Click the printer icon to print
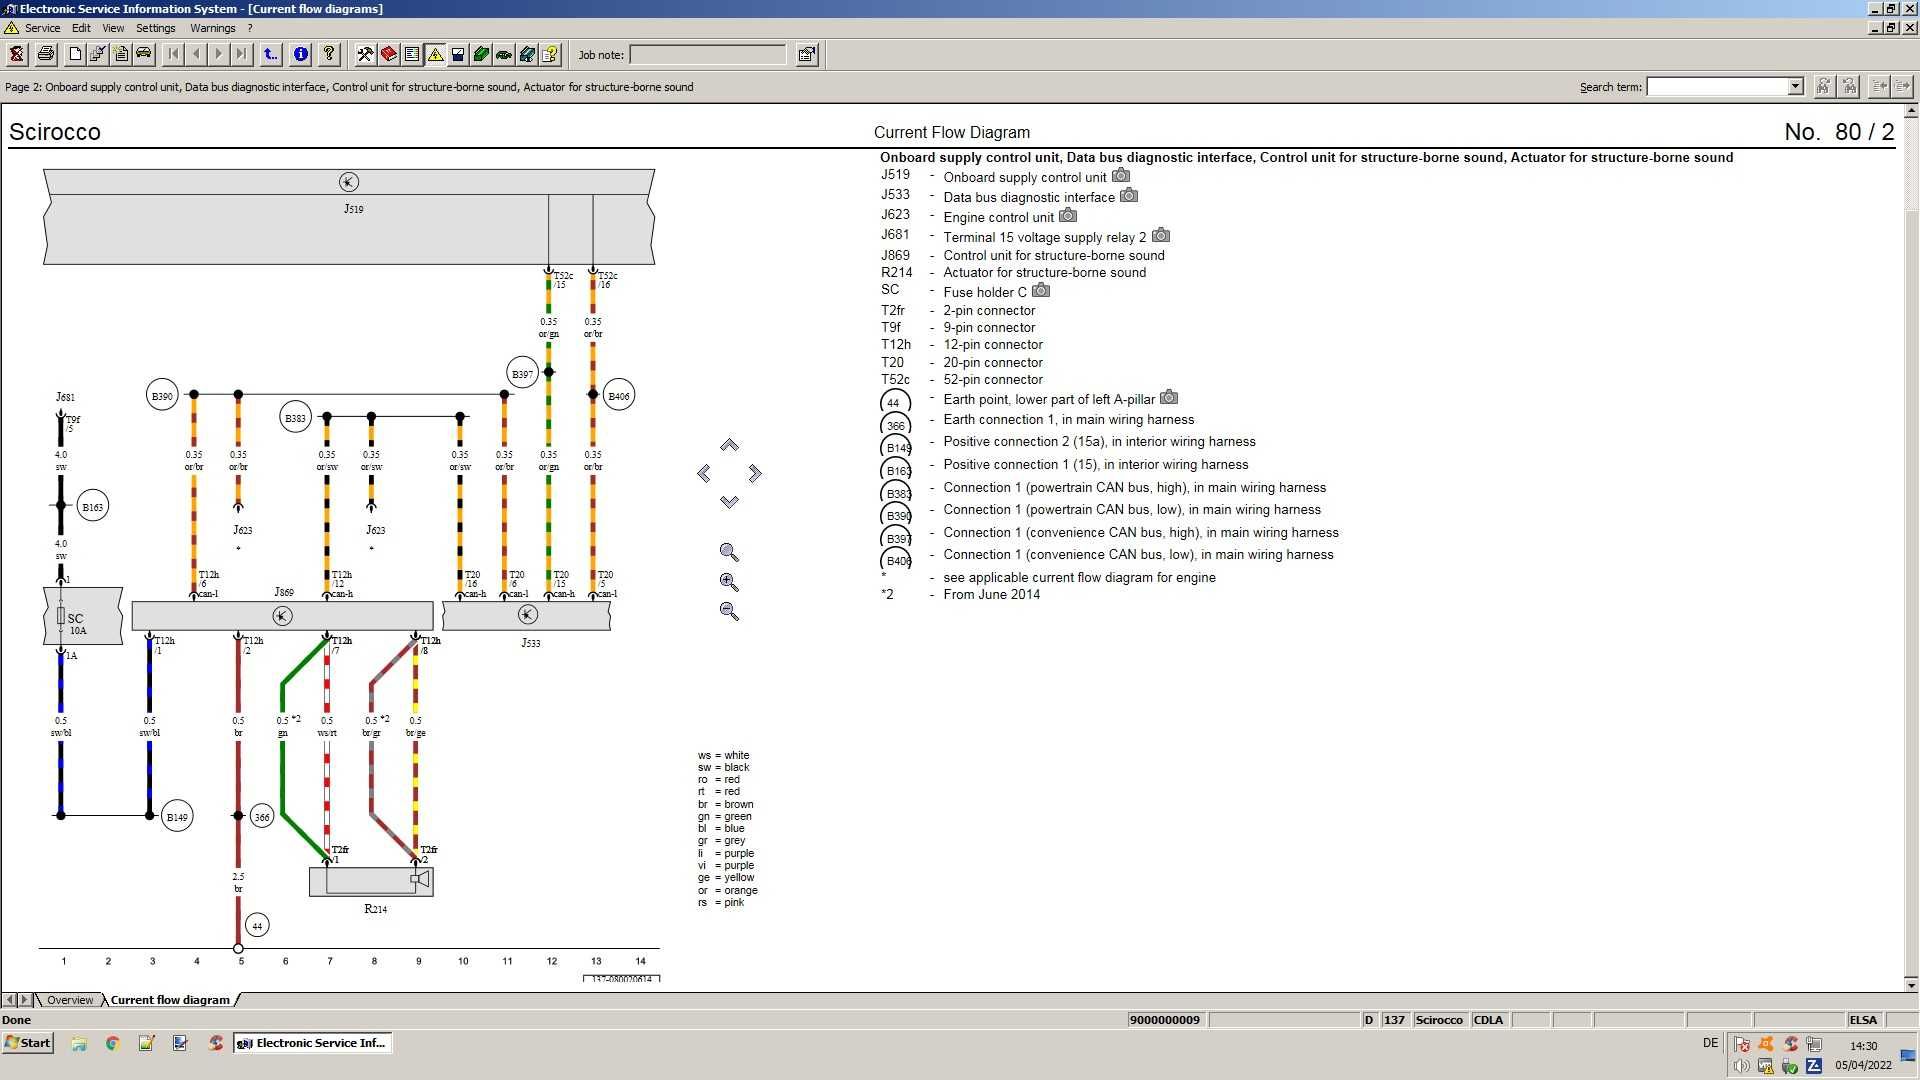The image size is (1920, 1080). pyautogui.click(x=45, y=54)
